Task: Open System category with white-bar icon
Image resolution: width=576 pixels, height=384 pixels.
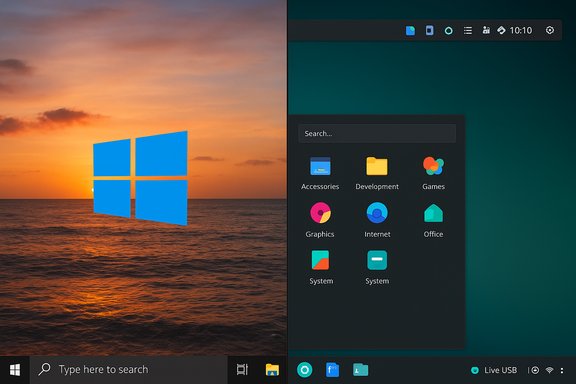Action: tap(377, 267)
